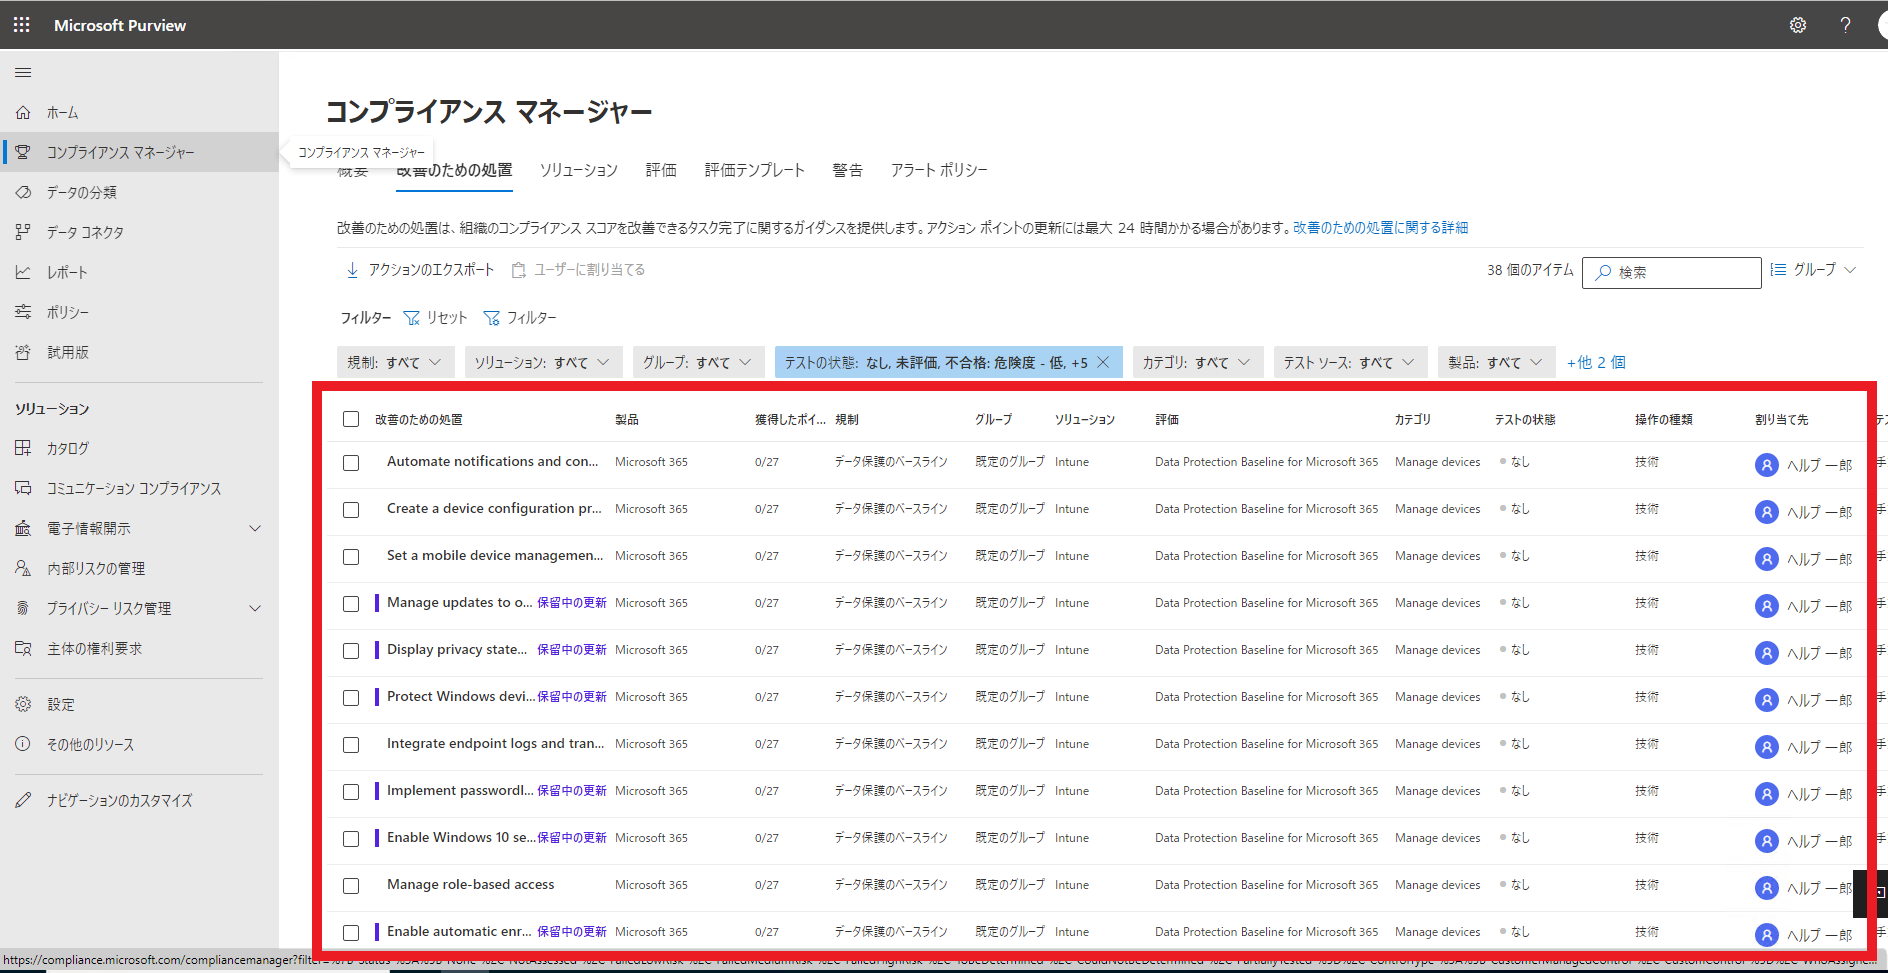The image size is (1888, 973).
Task: Click the ホーム home icon
Action: [x=23, y=113]
